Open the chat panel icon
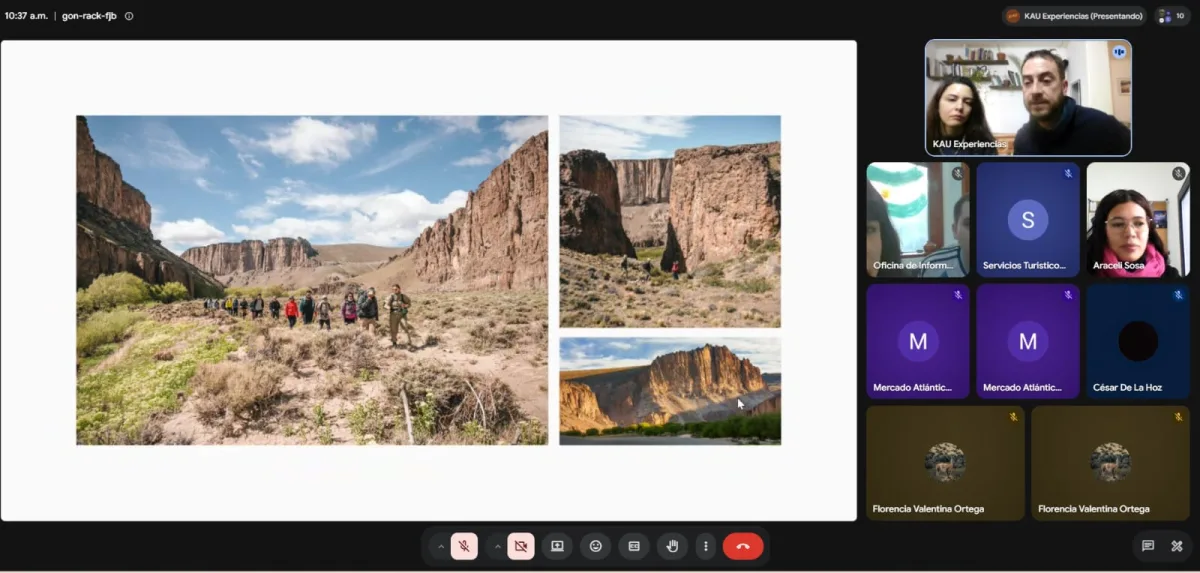1200x573 pixels. click(1148, 546)
